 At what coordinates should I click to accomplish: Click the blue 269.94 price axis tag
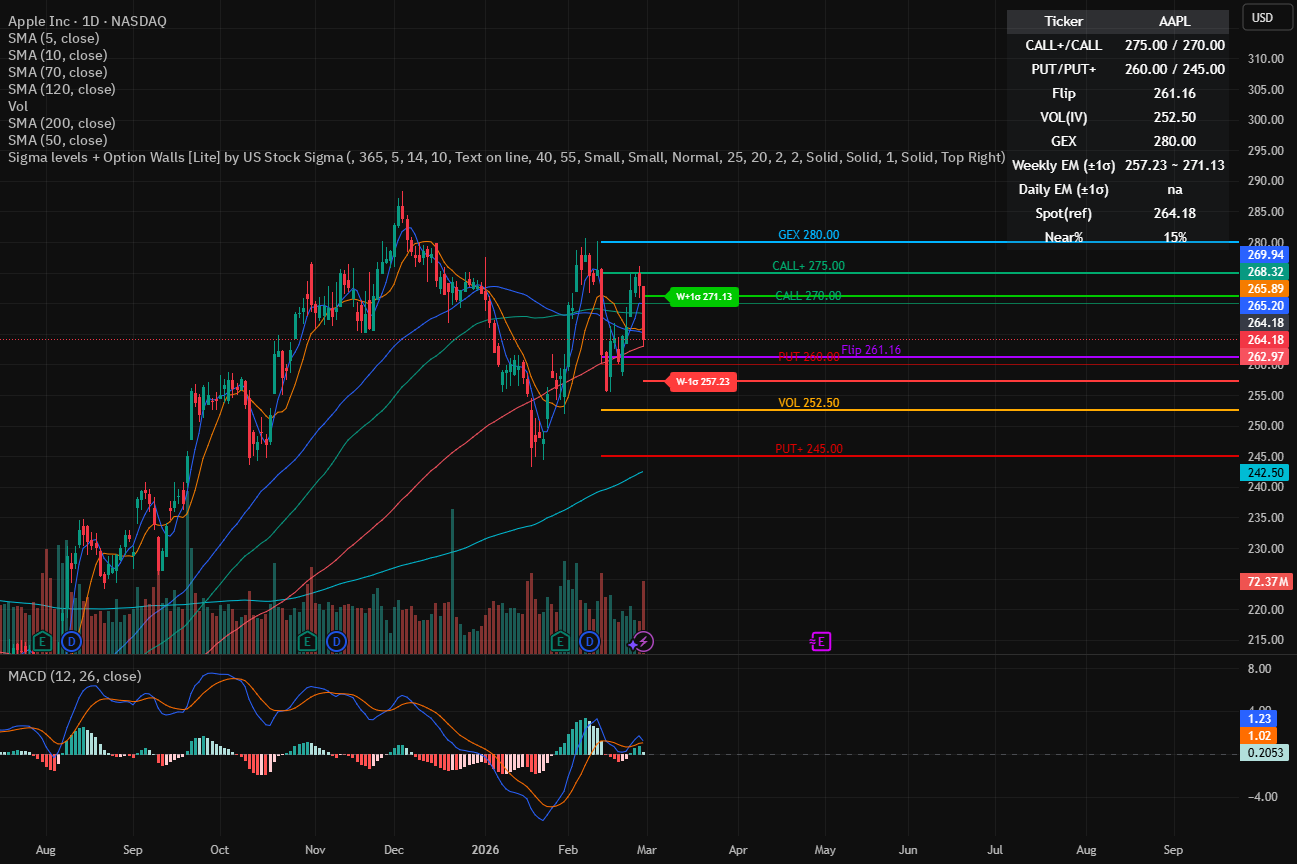[1266, 255]
